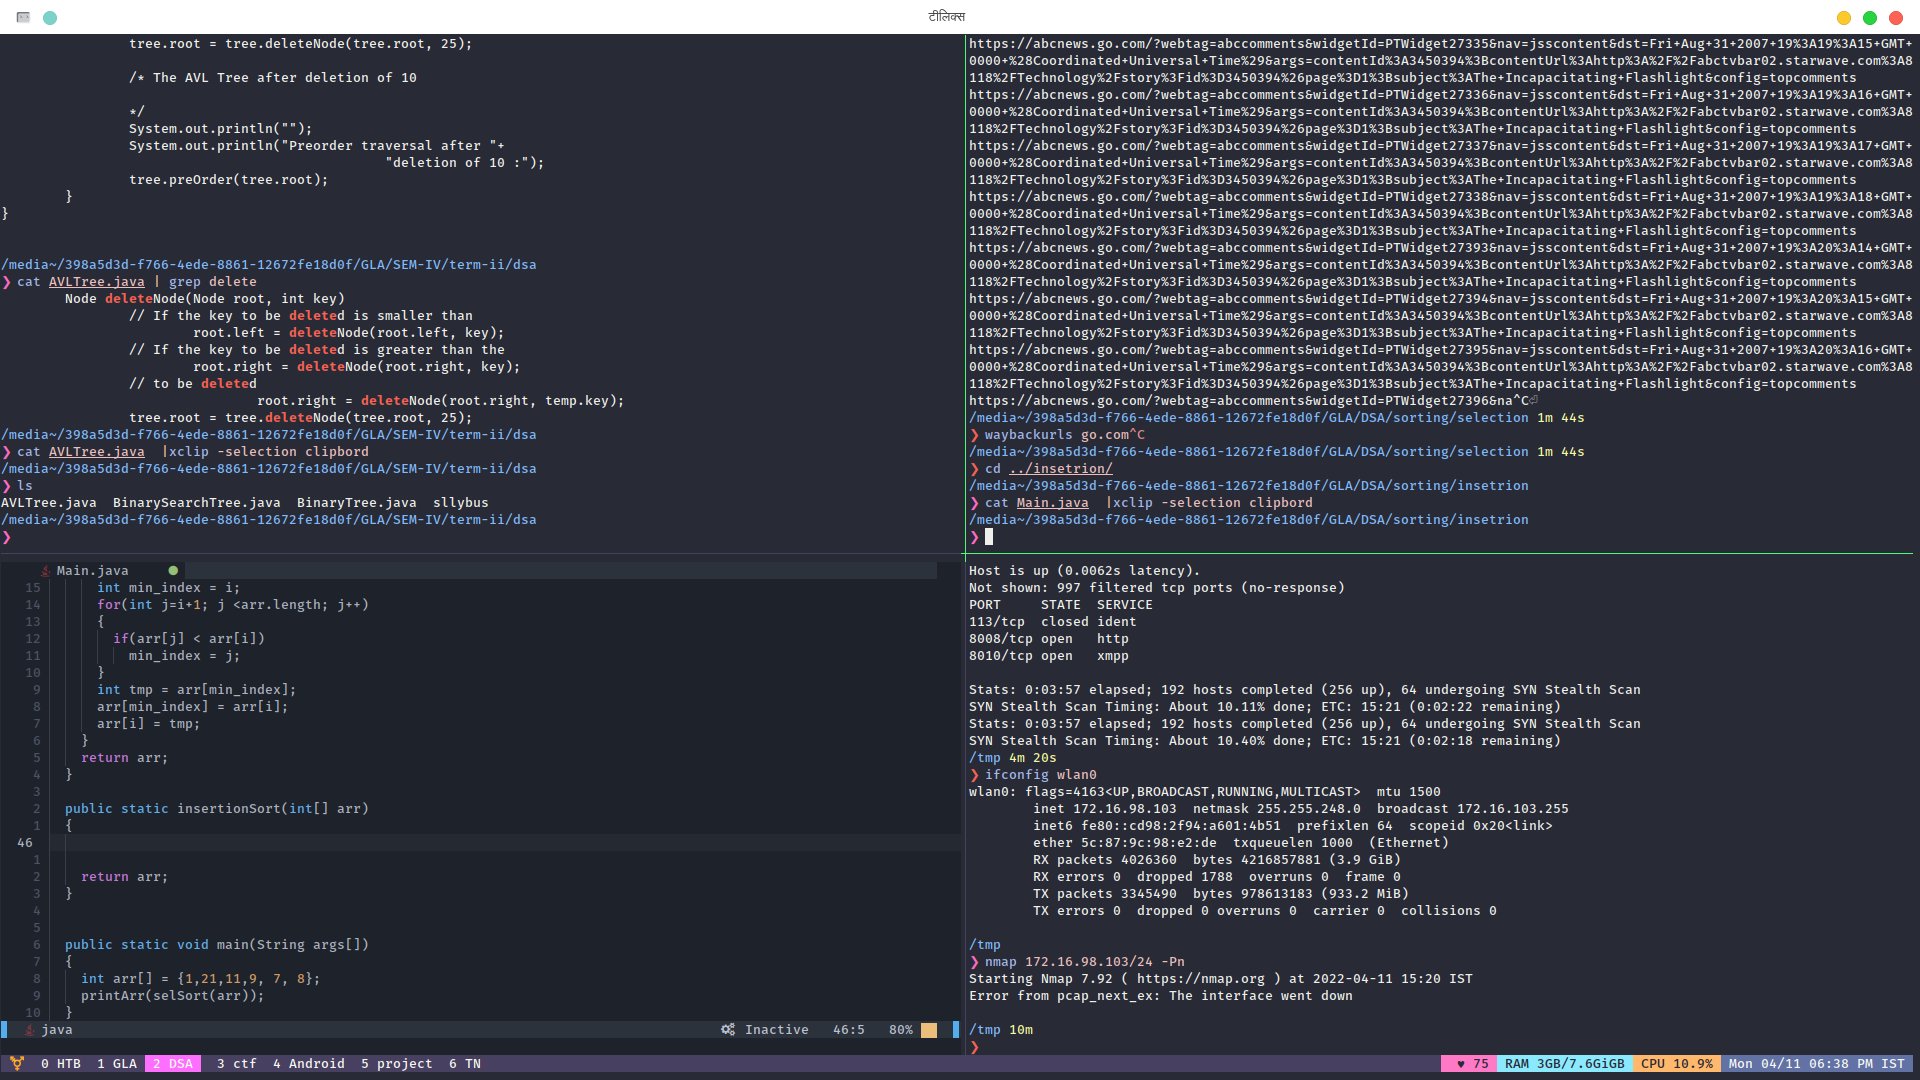Click the gears icon beside Inactive status

(728, 1030)
